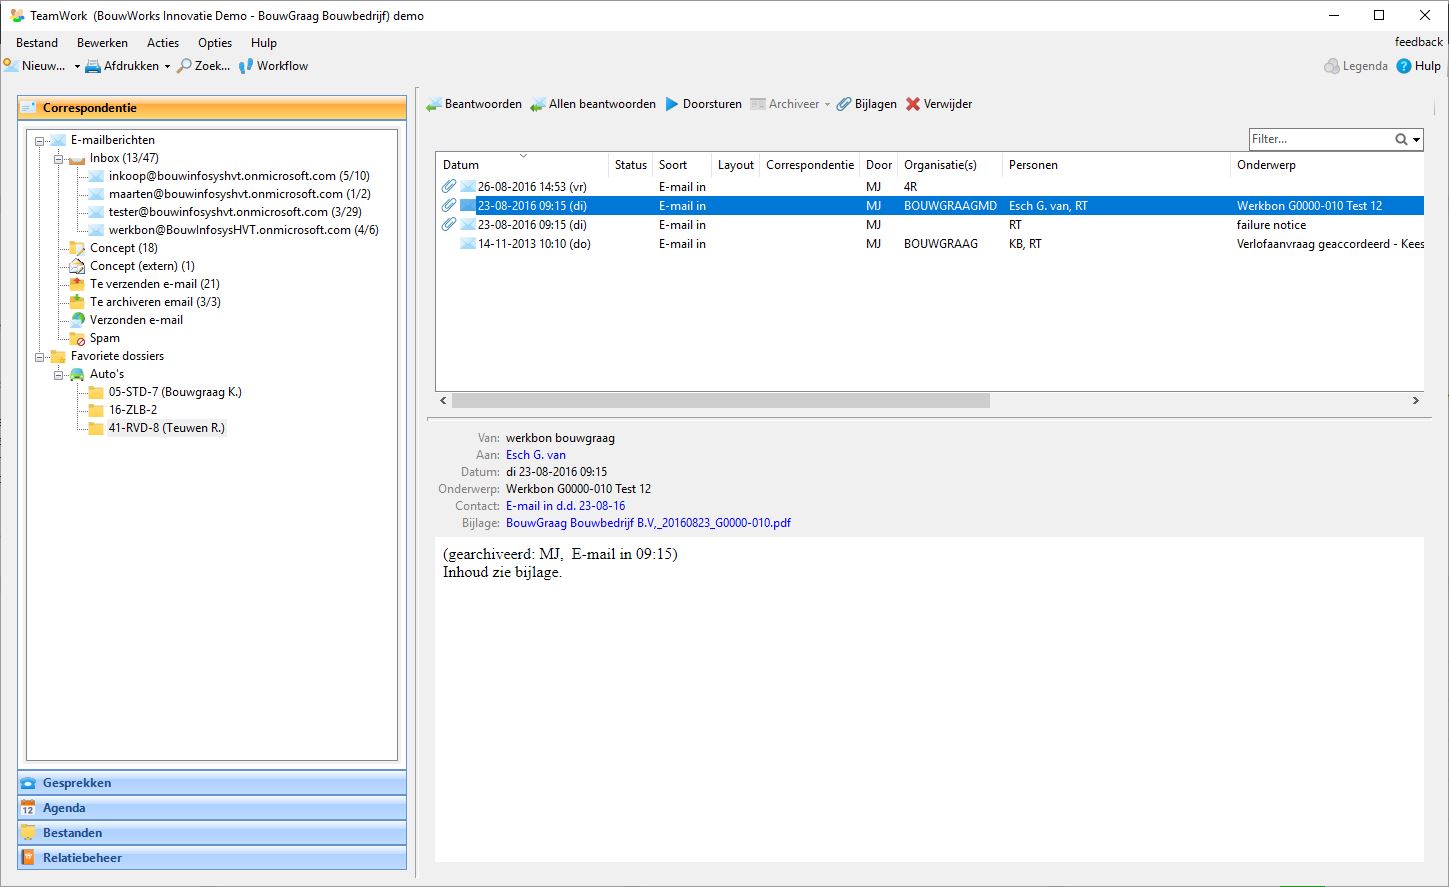
Task: Click the Esch G. van recipient link
Action: click(x=535, y=455)
